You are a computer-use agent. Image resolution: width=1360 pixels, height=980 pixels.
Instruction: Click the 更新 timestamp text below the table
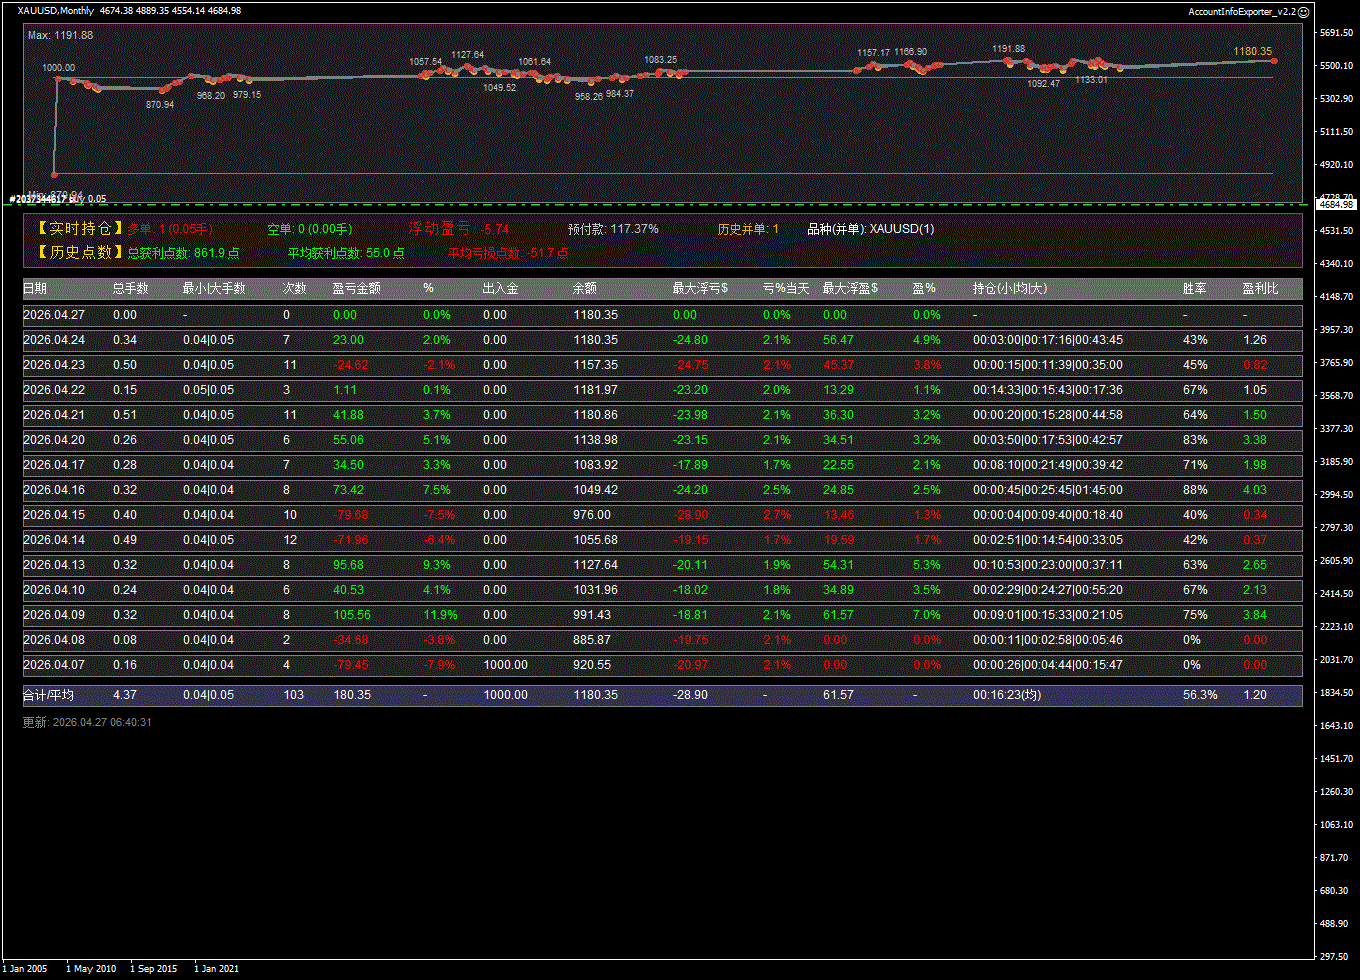click(87, 722)
